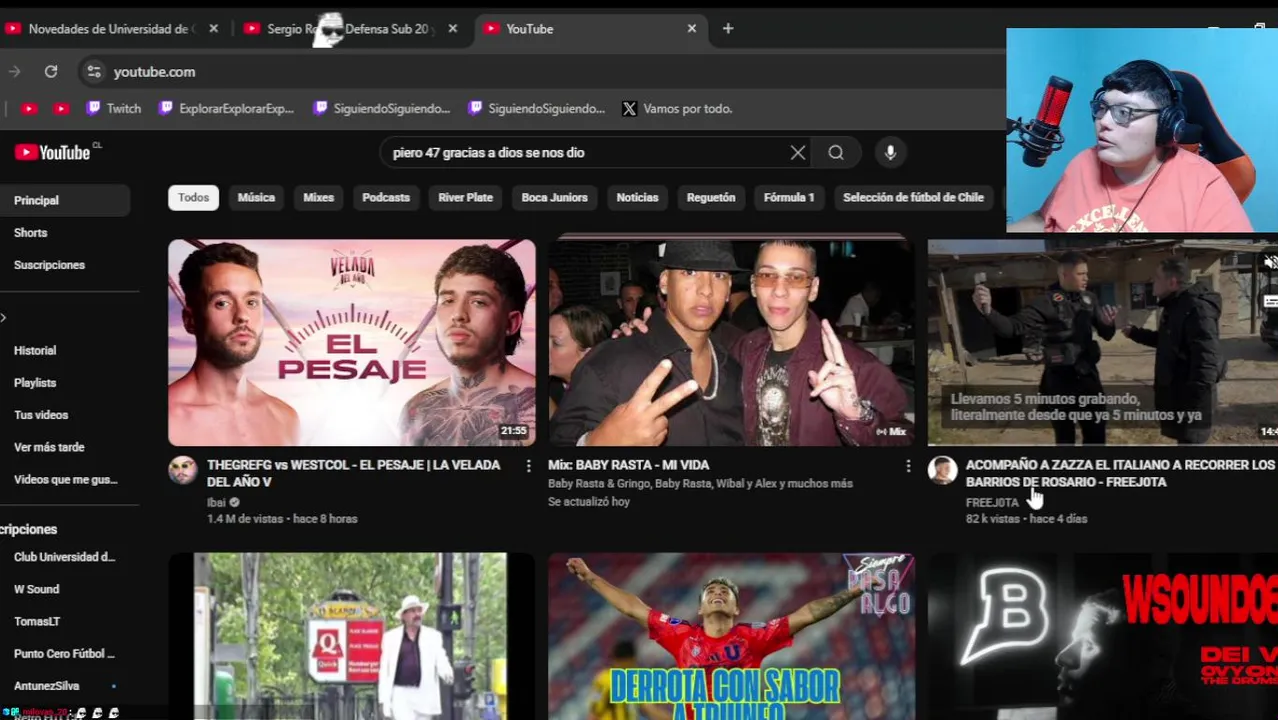The image size is (1278, 720).
Task: Select the Todos filter chip
Action: [x=193, y=198]
